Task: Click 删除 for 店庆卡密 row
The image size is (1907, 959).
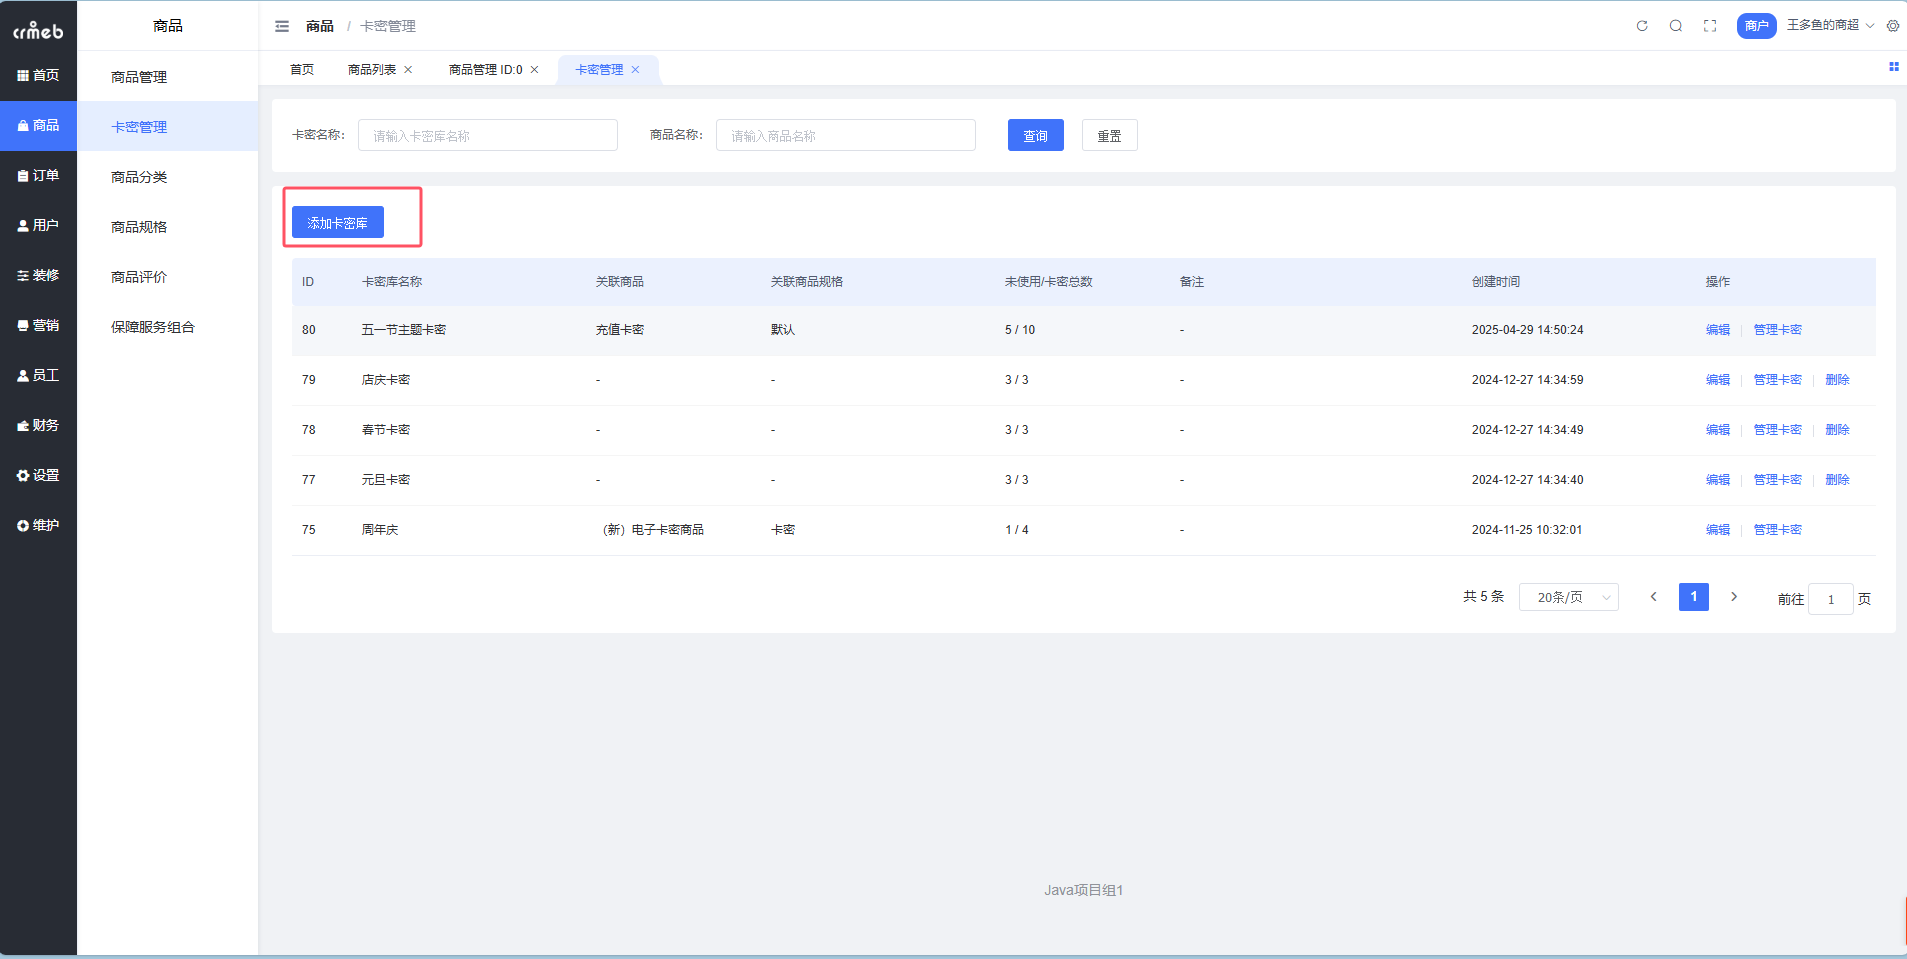Action: (1837, 380)
